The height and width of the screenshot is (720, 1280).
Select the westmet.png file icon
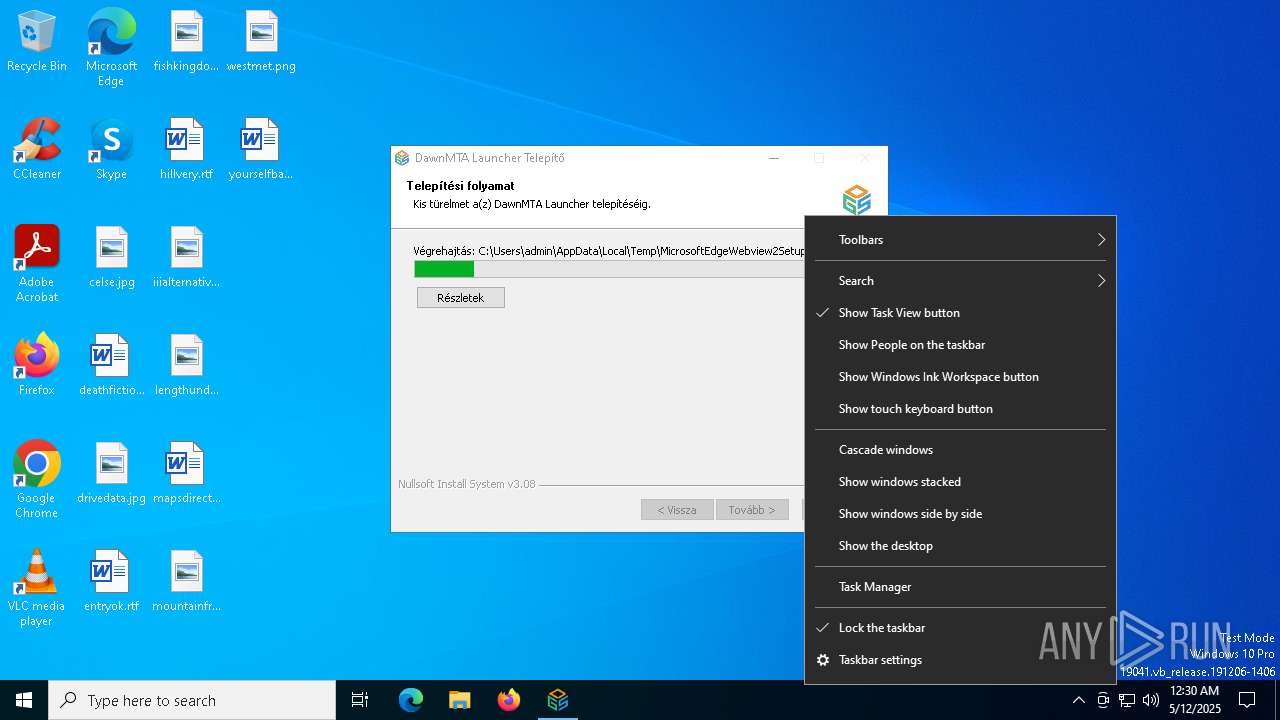pyautogui.click(x=261, y=42)
